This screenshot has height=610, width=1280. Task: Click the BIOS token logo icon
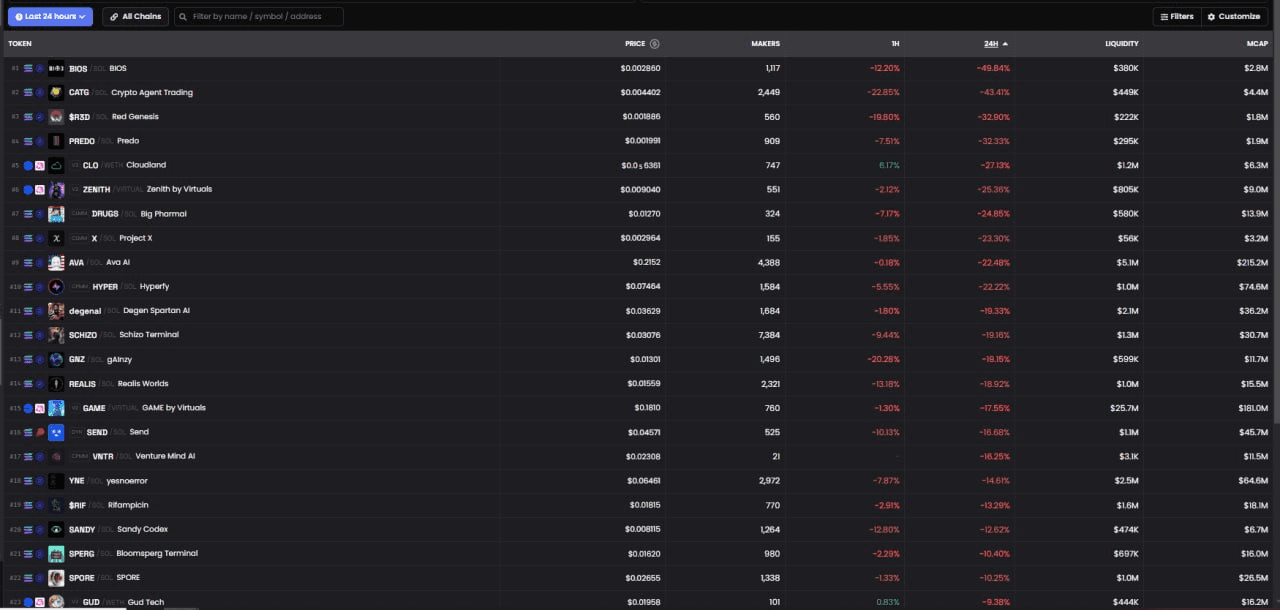[x=56, y=68]
